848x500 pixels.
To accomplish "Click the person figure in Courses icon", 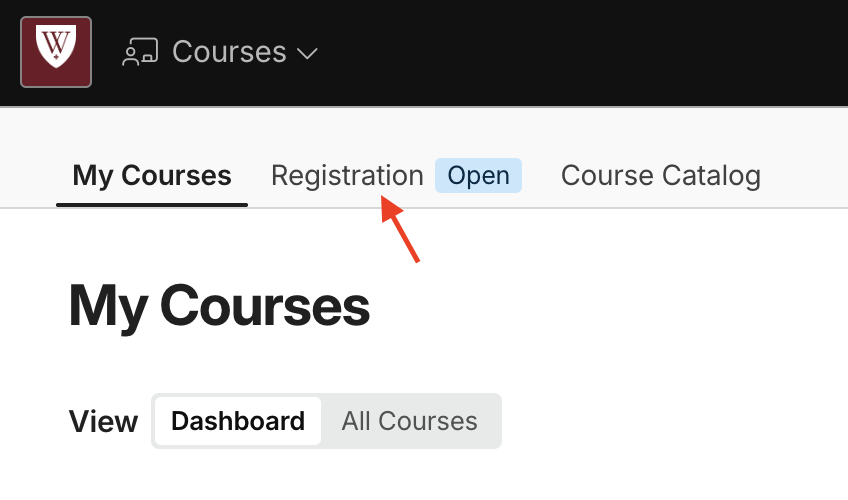I will [x=131, y=57].
